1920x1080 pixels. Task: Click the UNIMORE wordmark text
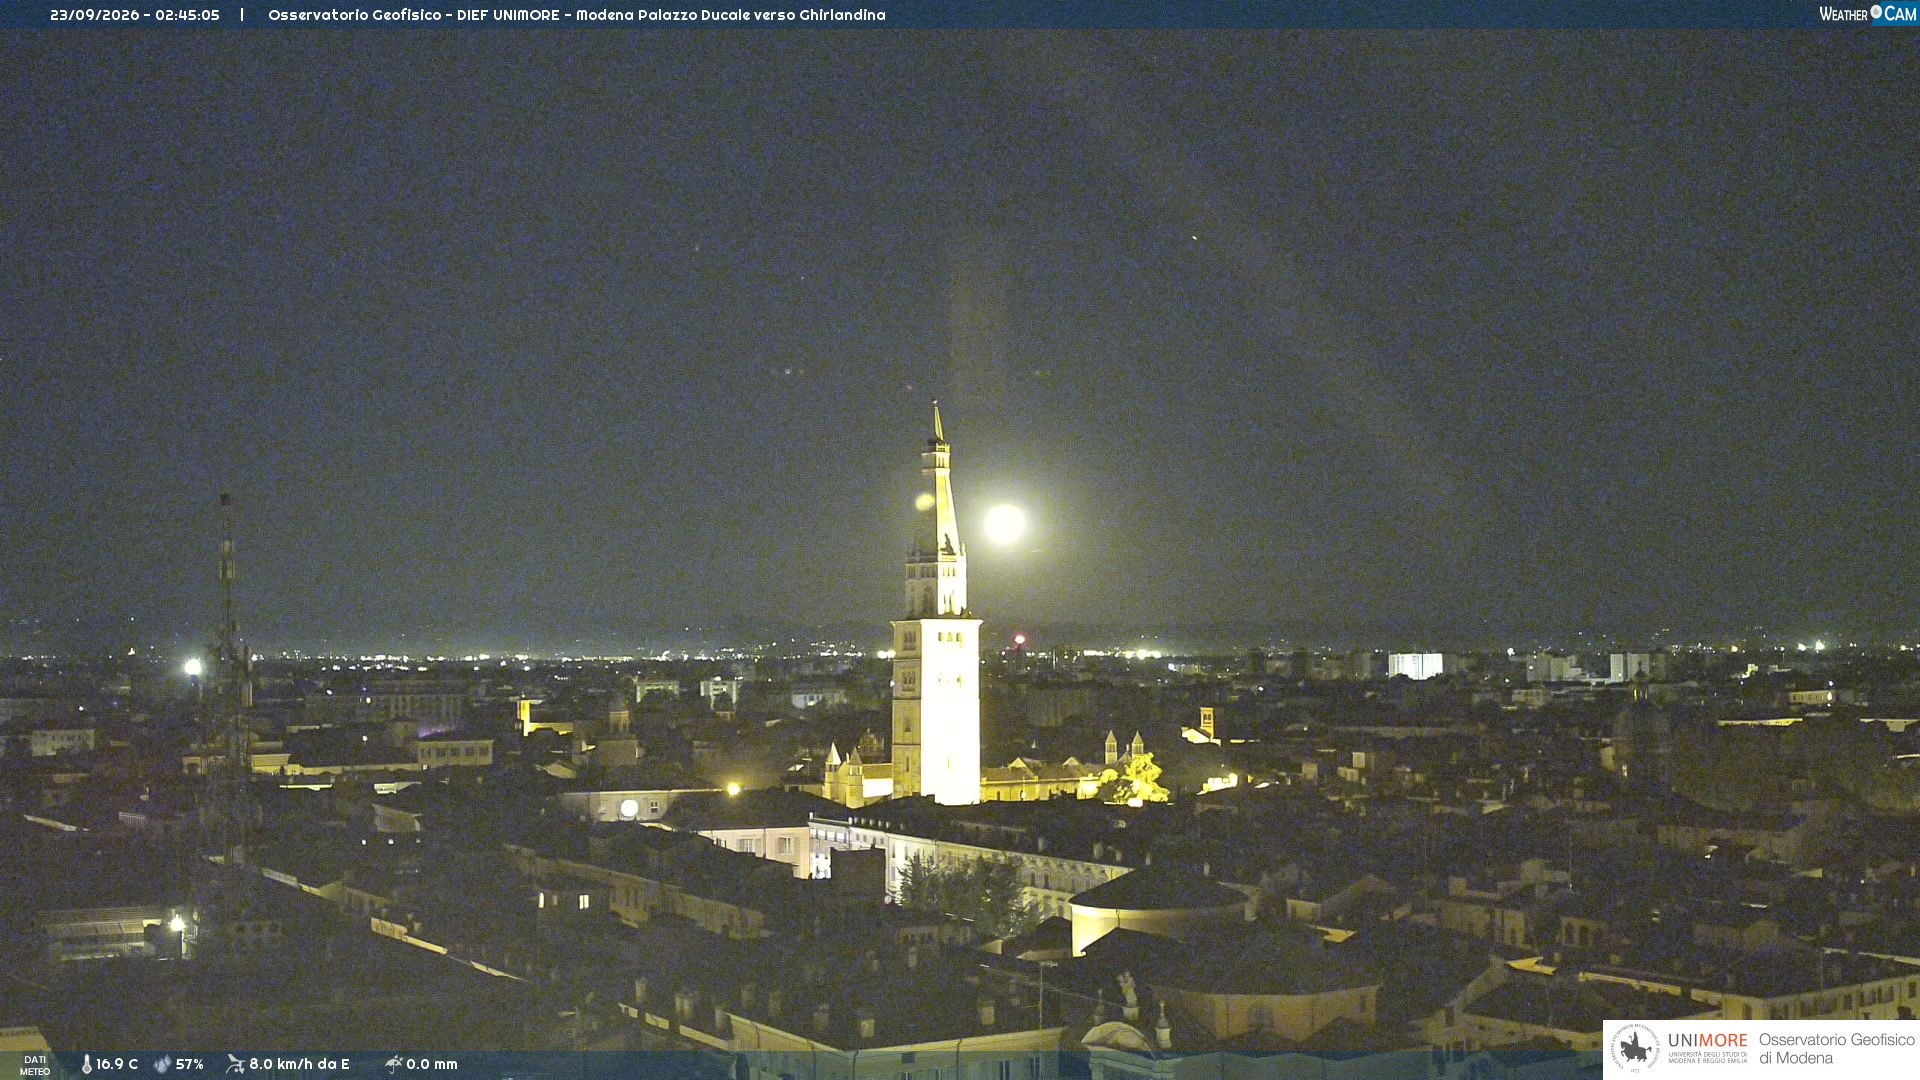[x=1708, y=1040]
